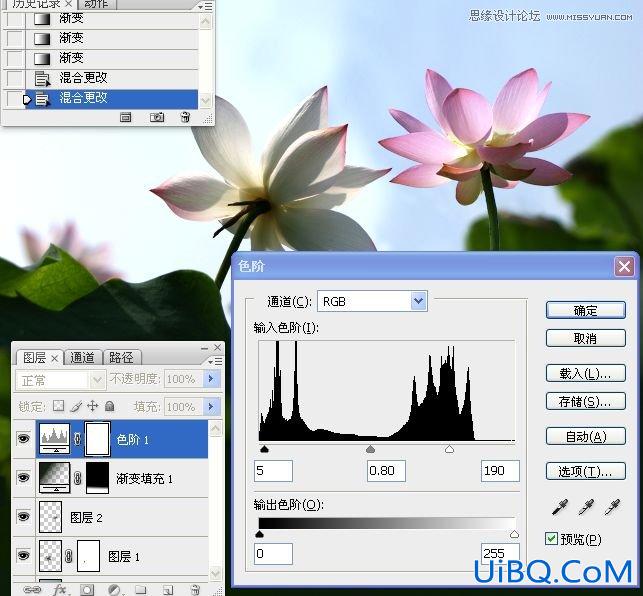This screenshot has height=596, width=643.
Task: Hide the 色阶 1 layer
Action: [24, 438]
